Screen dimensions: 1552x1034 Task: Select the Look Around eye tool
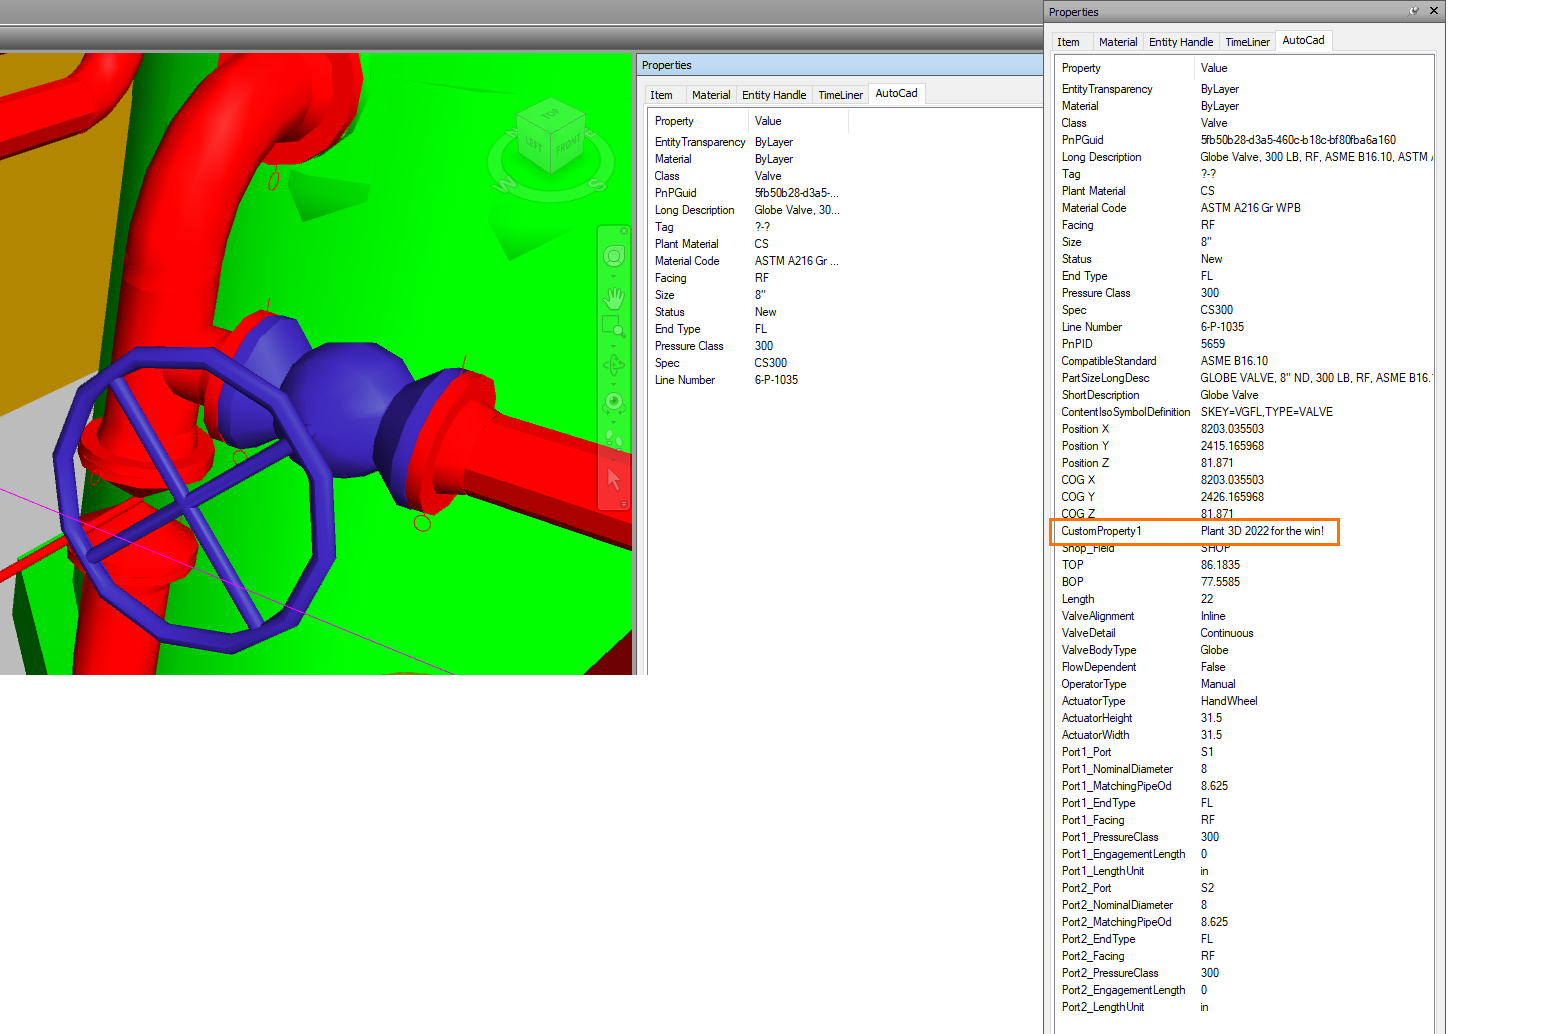click(x=614, y=402)
